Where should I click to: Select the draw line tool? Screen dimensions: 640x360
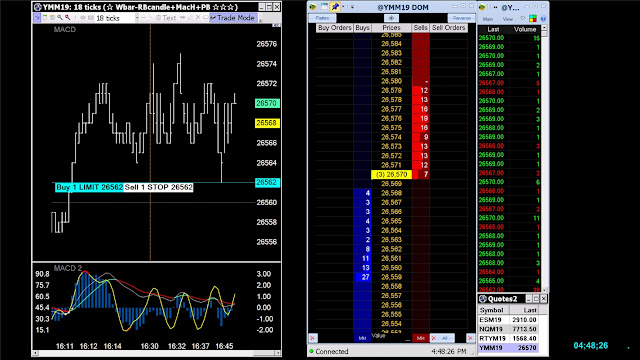[151, 18]
